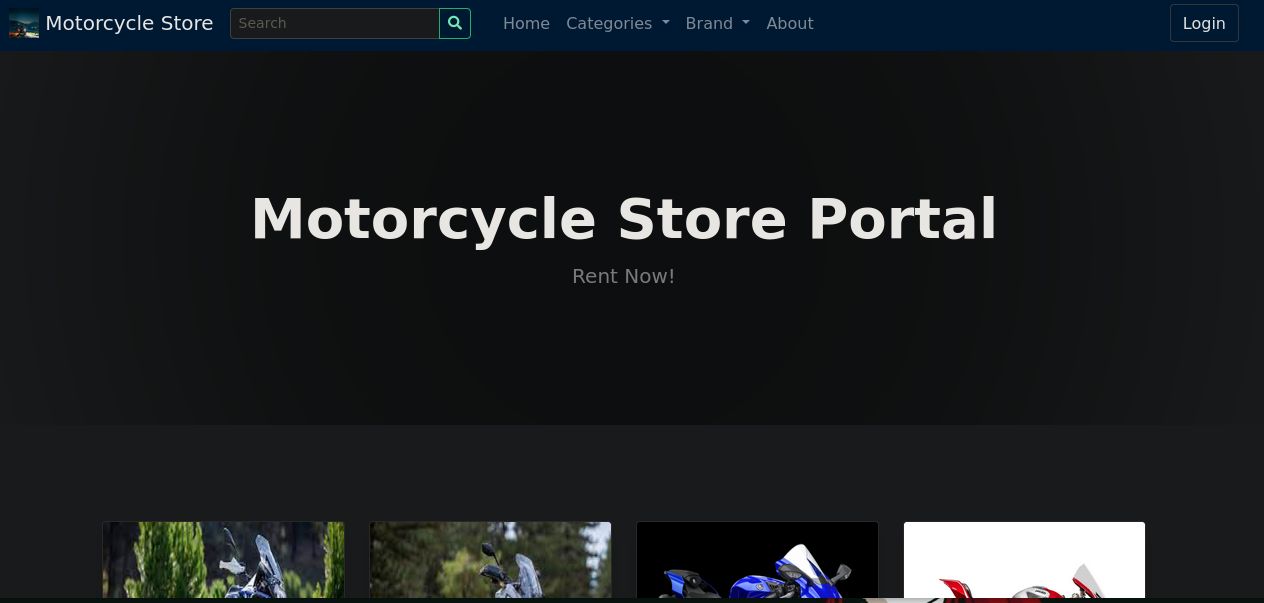Go to the Home page
Image resolution: width=1264 pixels, height=603 pixels.
(x=526, y=23)
